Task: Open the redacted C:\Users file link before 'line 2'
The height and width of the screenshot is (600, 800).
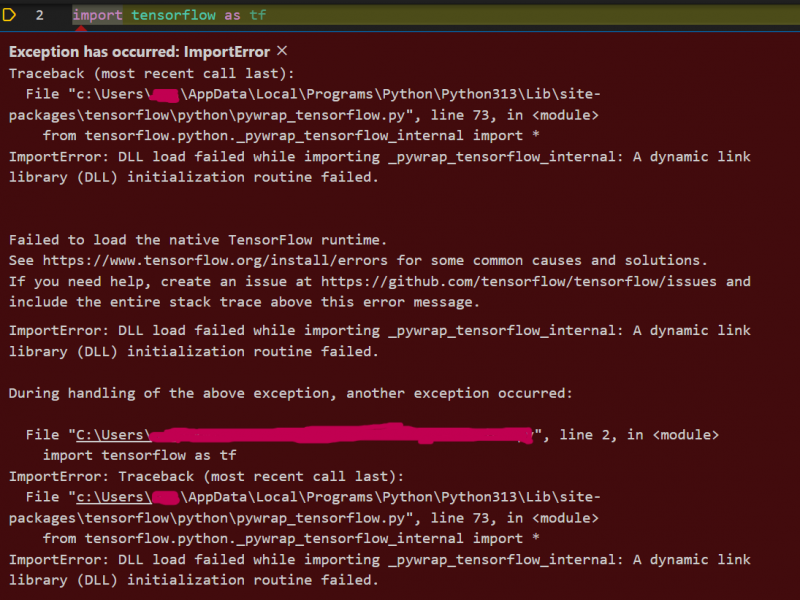Action: (305, 435)
